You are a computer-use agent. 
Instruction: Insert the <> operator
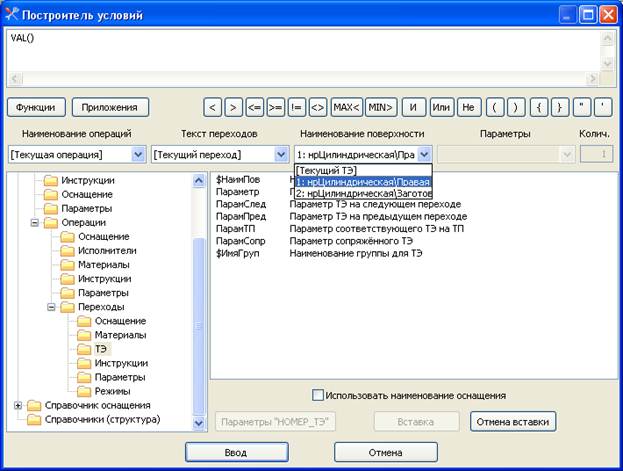click(x=318, y=107)
